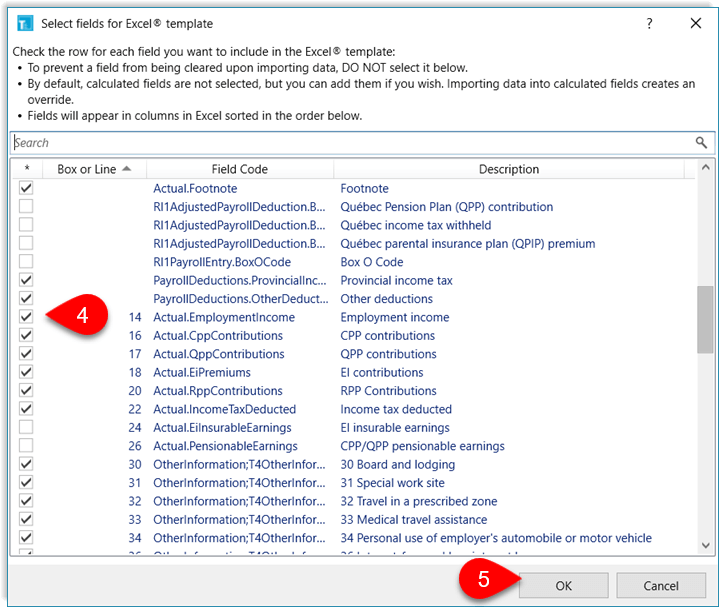The width and height of the screenshot is (719, 607).
Task: Uncheck box 30 Board and lodging checkbox
Action: pos(26,464)
